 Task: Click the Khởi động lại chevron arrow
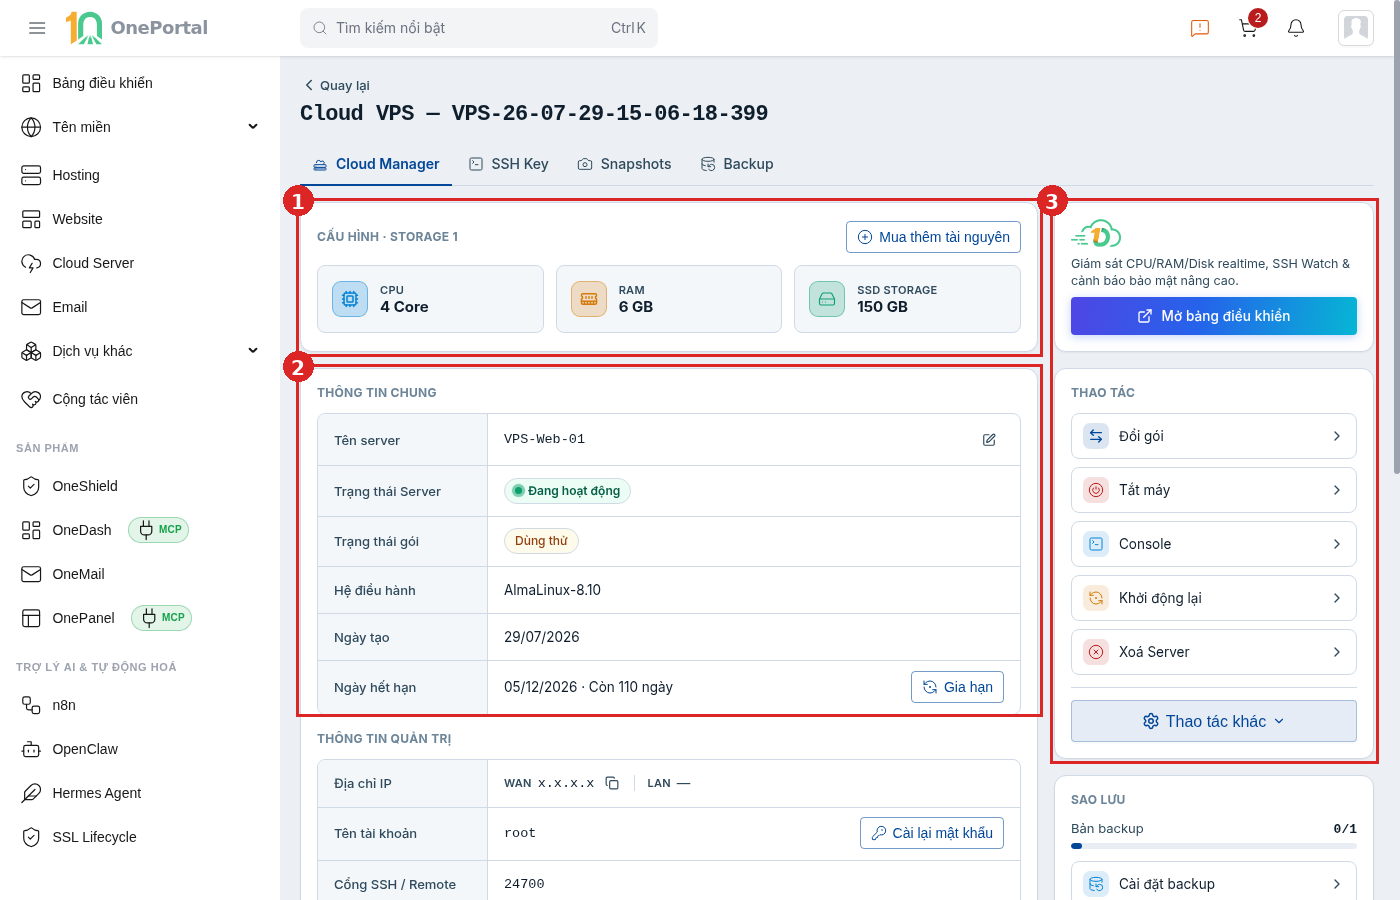(1337, 598)
